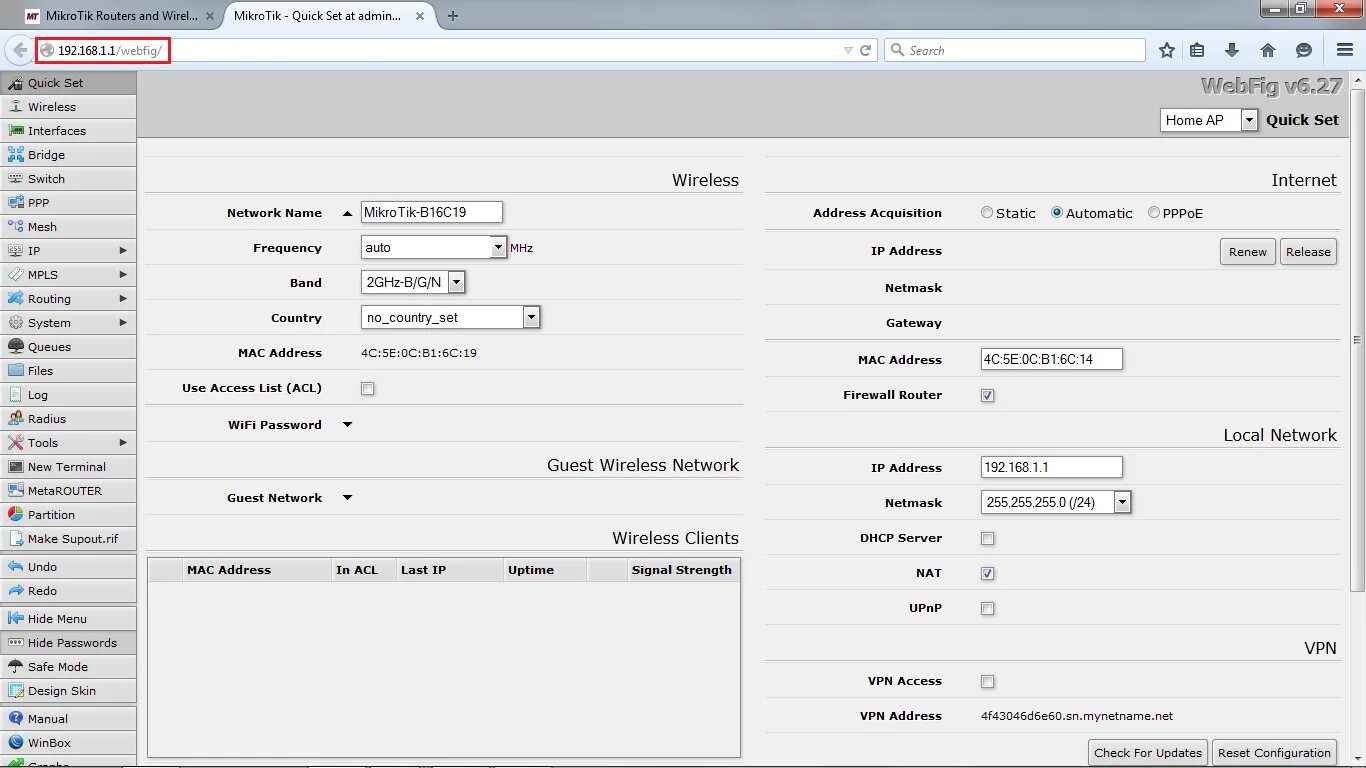Screen dimensions: 1366x768
Task: Open the Frequency dropdown
Action: [498, 247]
